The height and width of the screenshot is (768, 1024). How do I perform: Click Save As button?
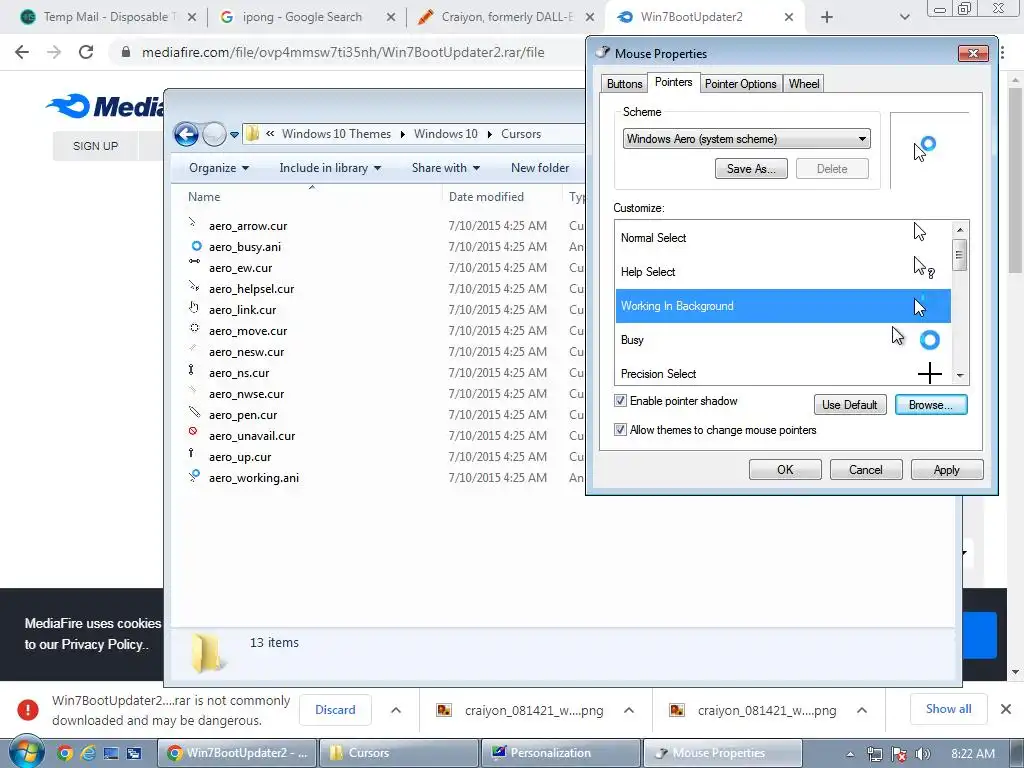point(751,168)
